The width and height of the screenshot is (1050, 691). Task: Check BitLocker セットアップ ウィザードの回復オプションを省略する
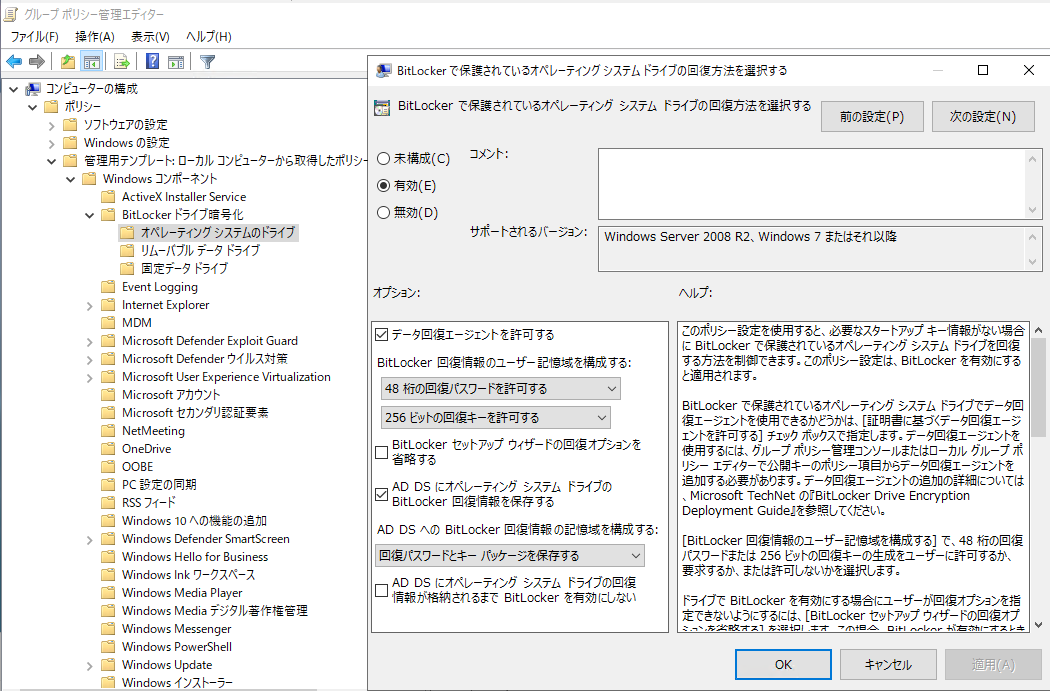point(382,453)
